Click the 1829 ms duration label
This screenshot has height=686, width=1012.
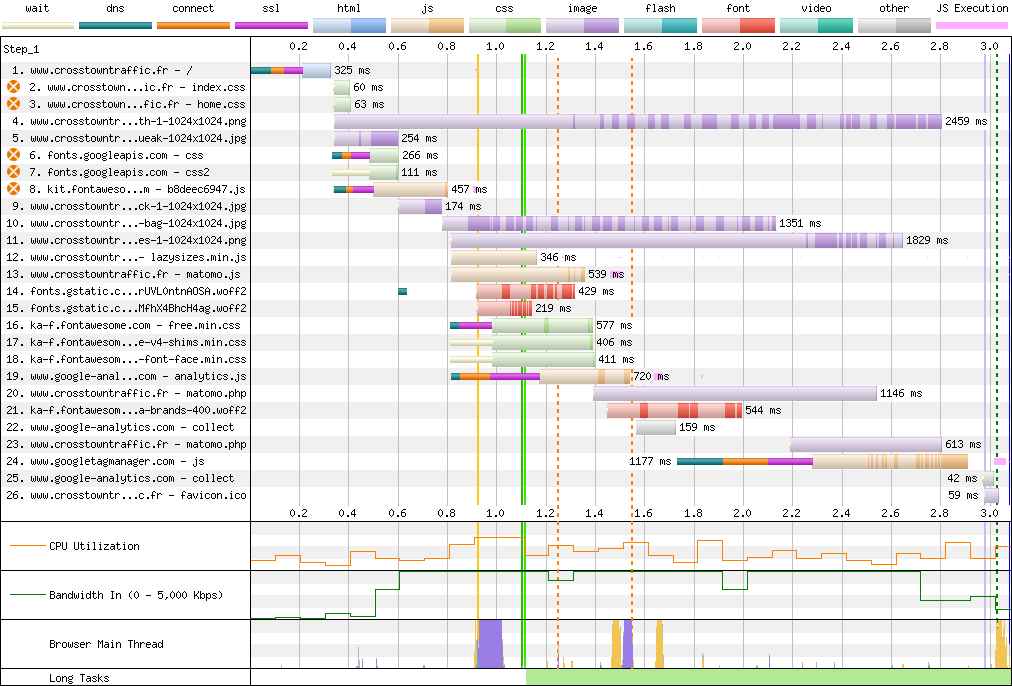click(x=927, y=240)
